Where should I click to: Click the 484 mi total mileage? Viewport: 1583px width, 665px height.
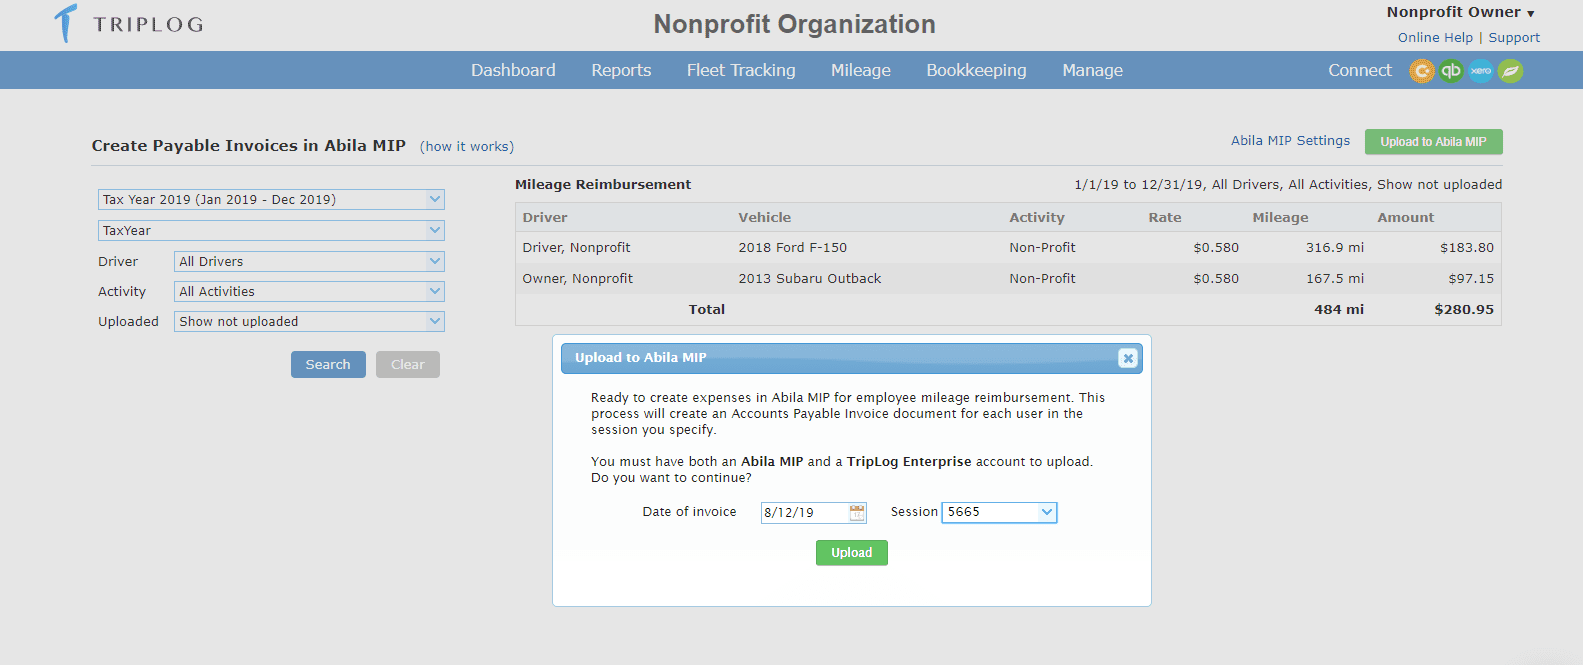[x=1339, y=309]
